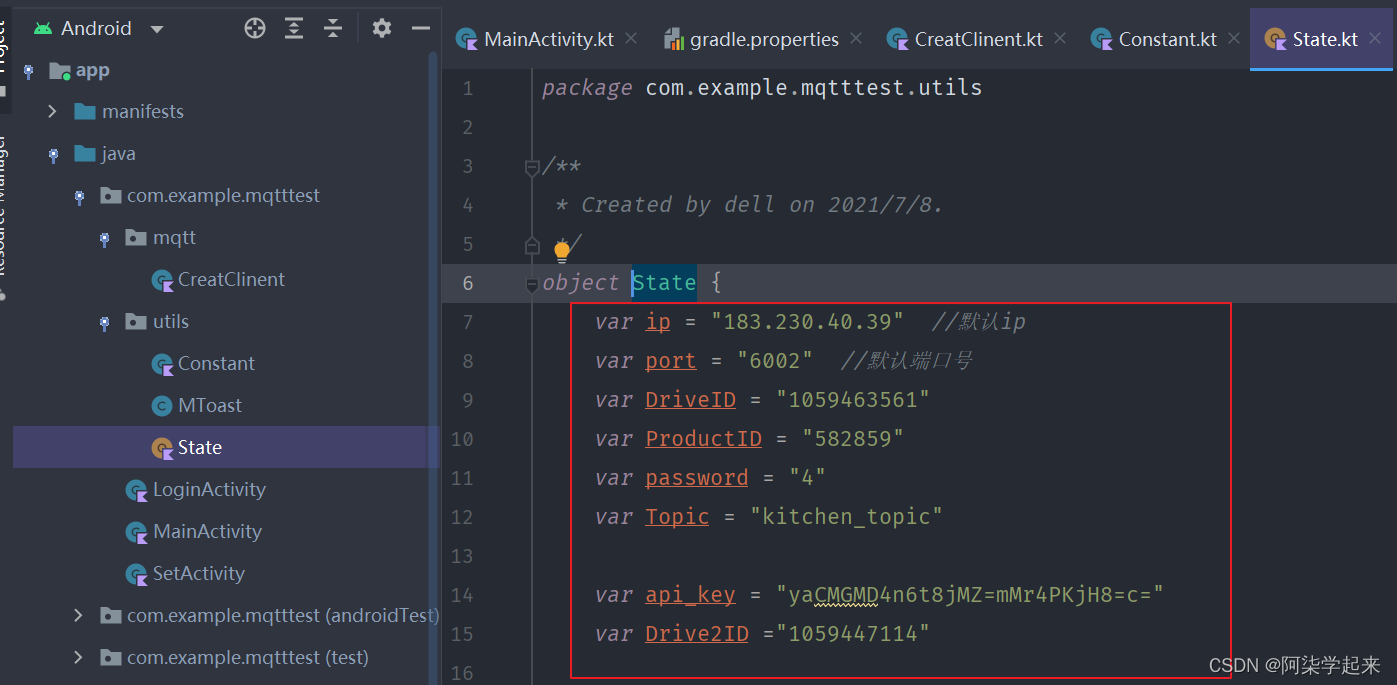This screenshot has width=1397, height=685.
Task: Click the Expand All toolbar icon
Action: pyautogui.click(x=294, y=28)
